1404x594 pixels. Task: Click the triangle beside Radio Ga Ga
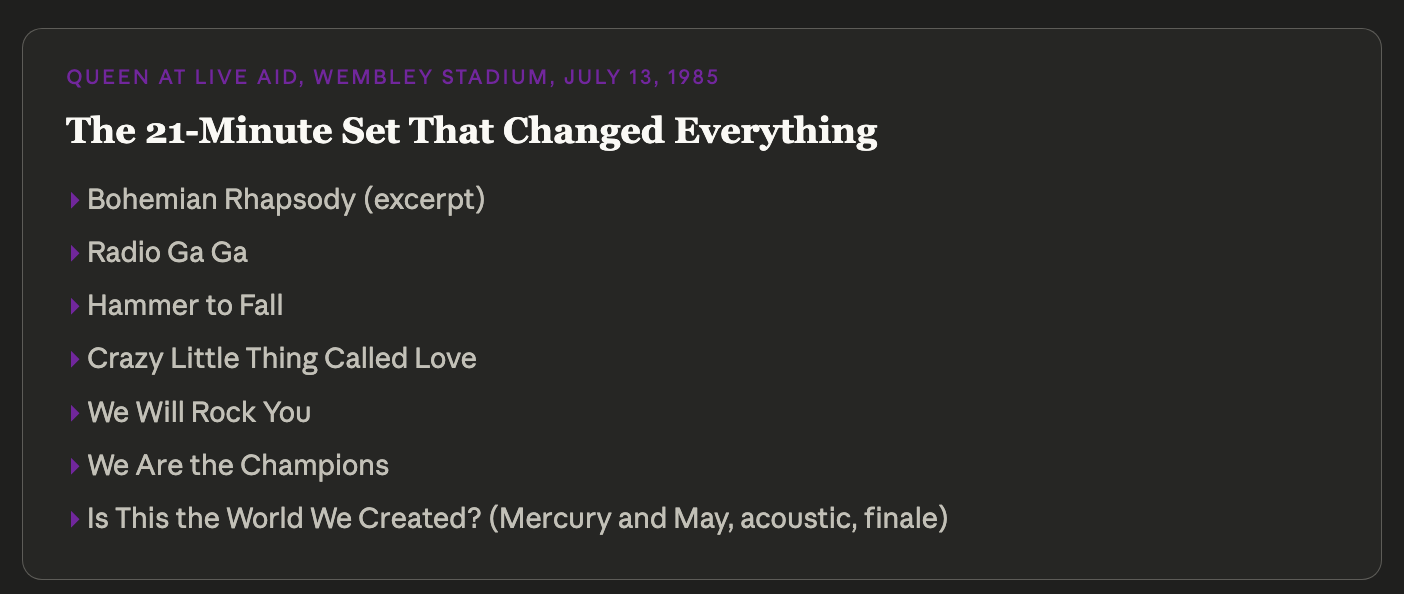point(75,254)
